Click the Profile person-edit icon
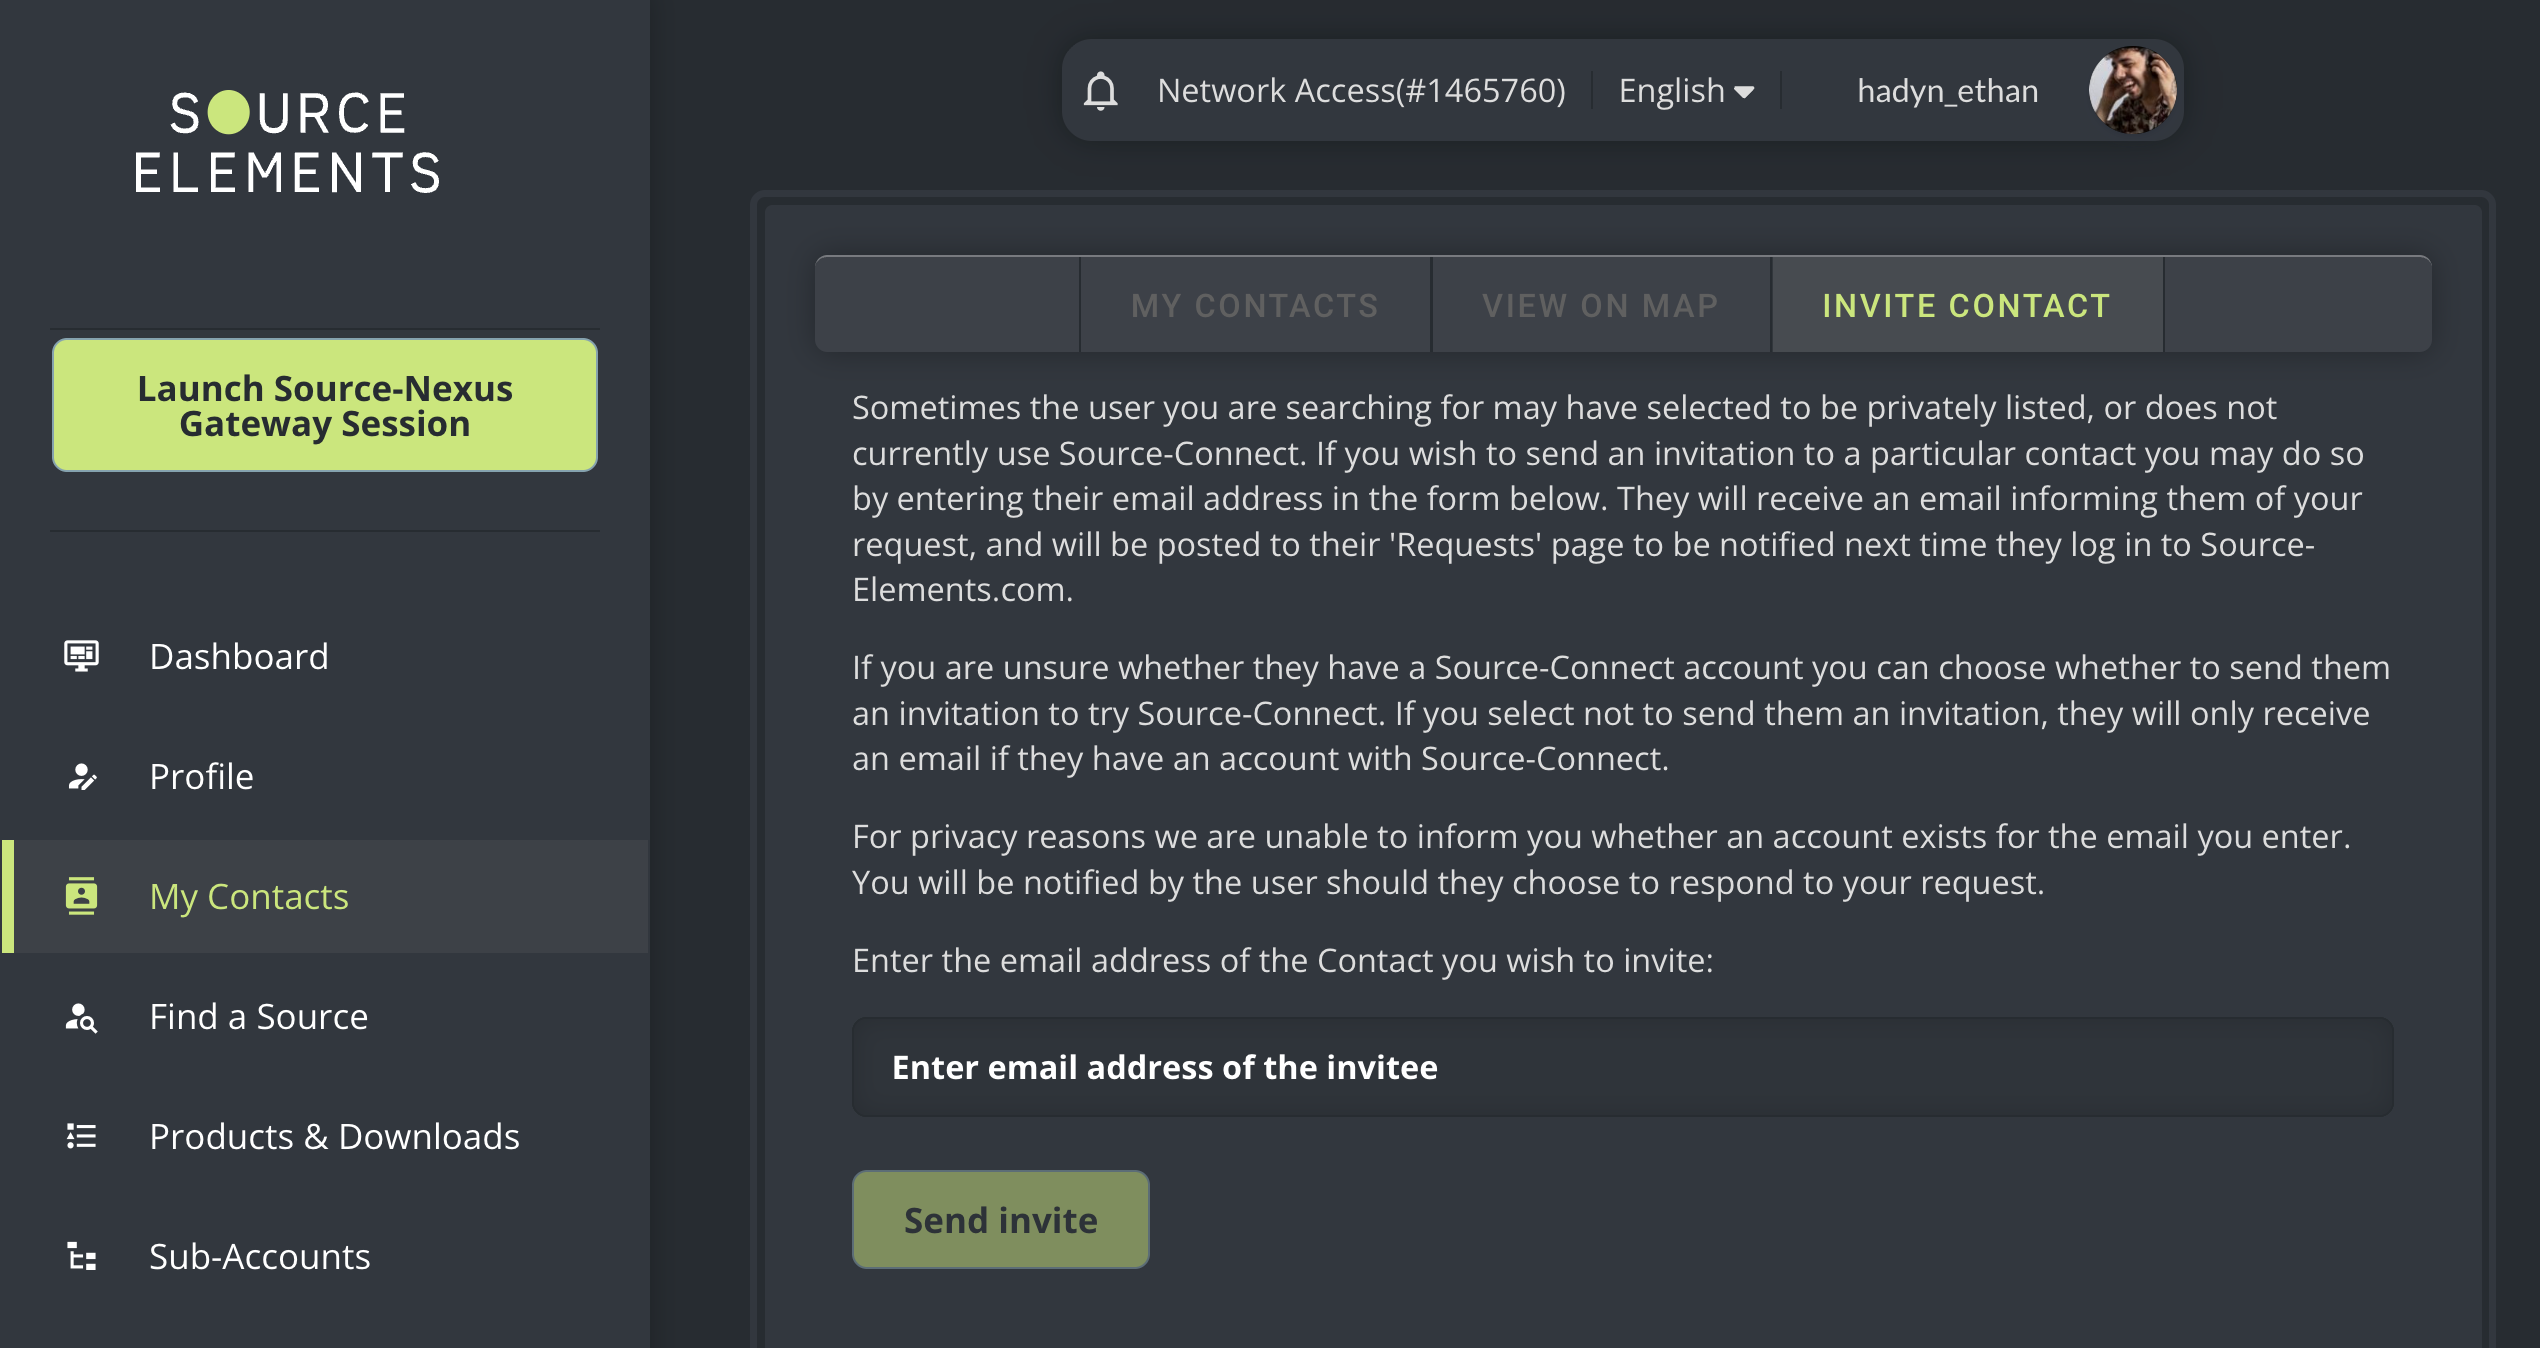Screen dimensions: 2540x1348 [x=81, y=777]
